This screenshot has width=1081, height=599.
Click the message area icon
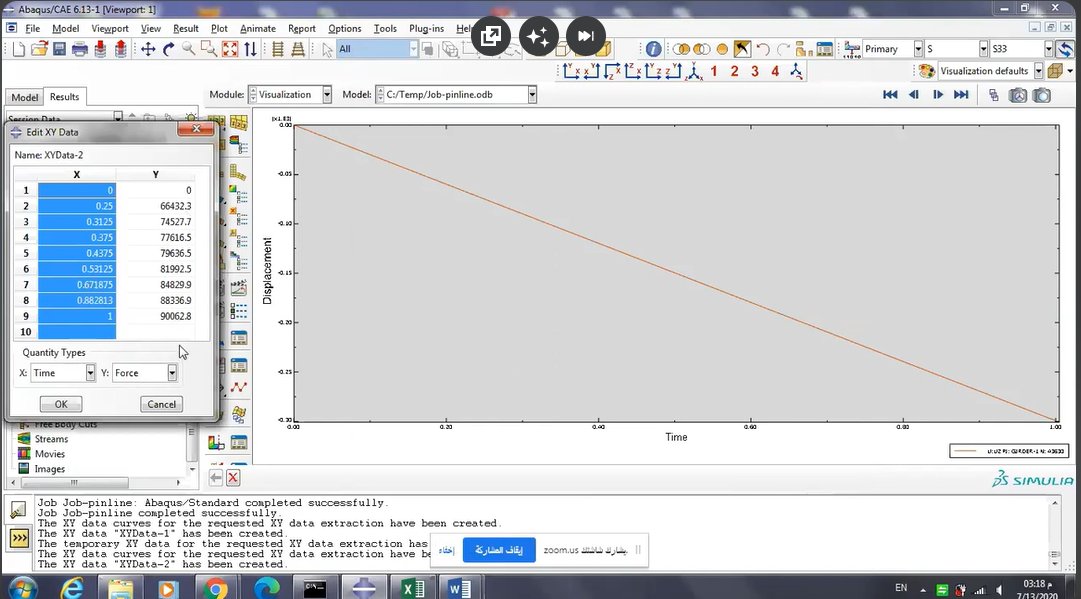coord(19,510)
